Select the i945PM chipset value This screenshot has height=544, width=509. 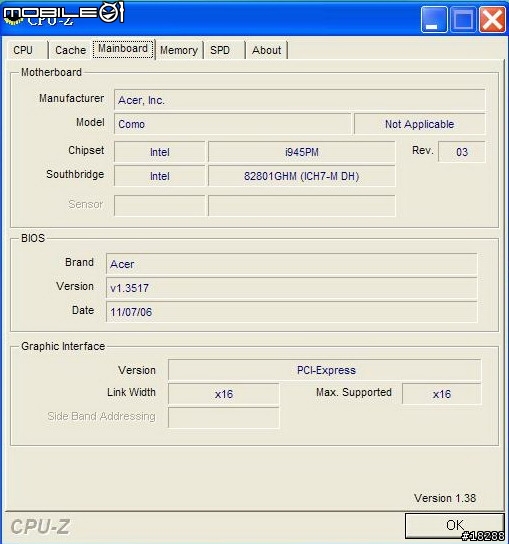coord(302,152)
